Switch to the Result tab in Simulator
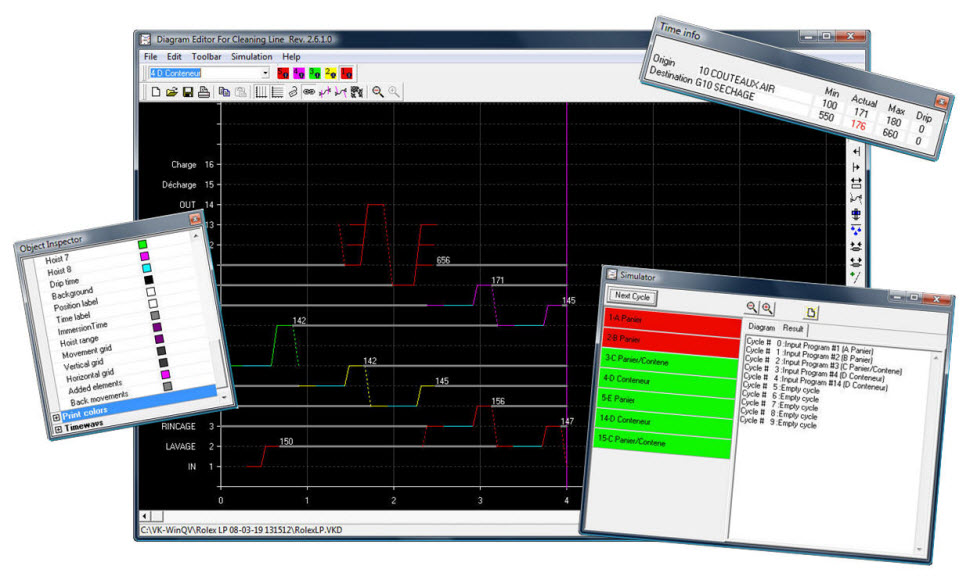Image resolution: width=973 pixels, height=583 pixels. [794, 328]
